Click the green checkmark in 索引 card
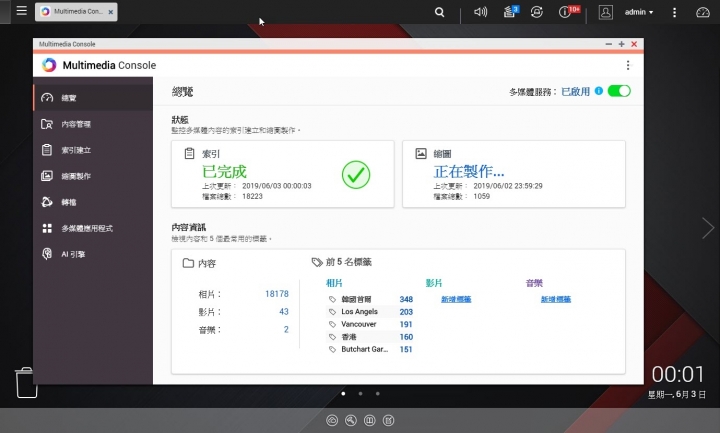The width and height of the screenshot is (720, 433). click(356, 174)
